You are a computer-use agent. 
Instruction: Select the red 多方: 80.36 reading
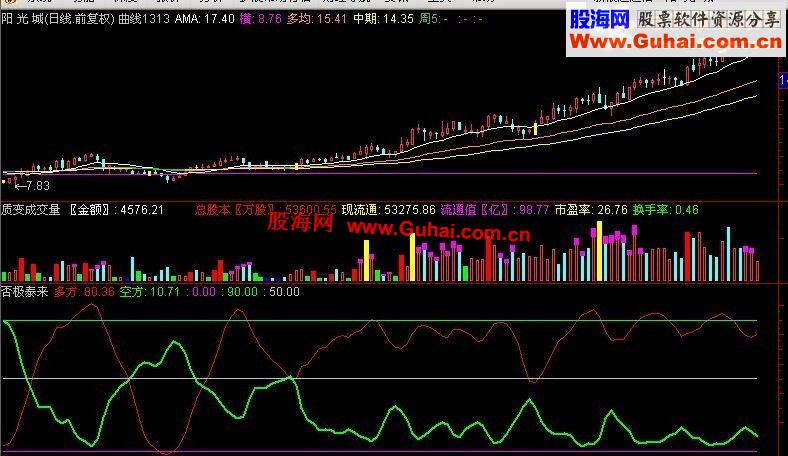pos(84,292)
